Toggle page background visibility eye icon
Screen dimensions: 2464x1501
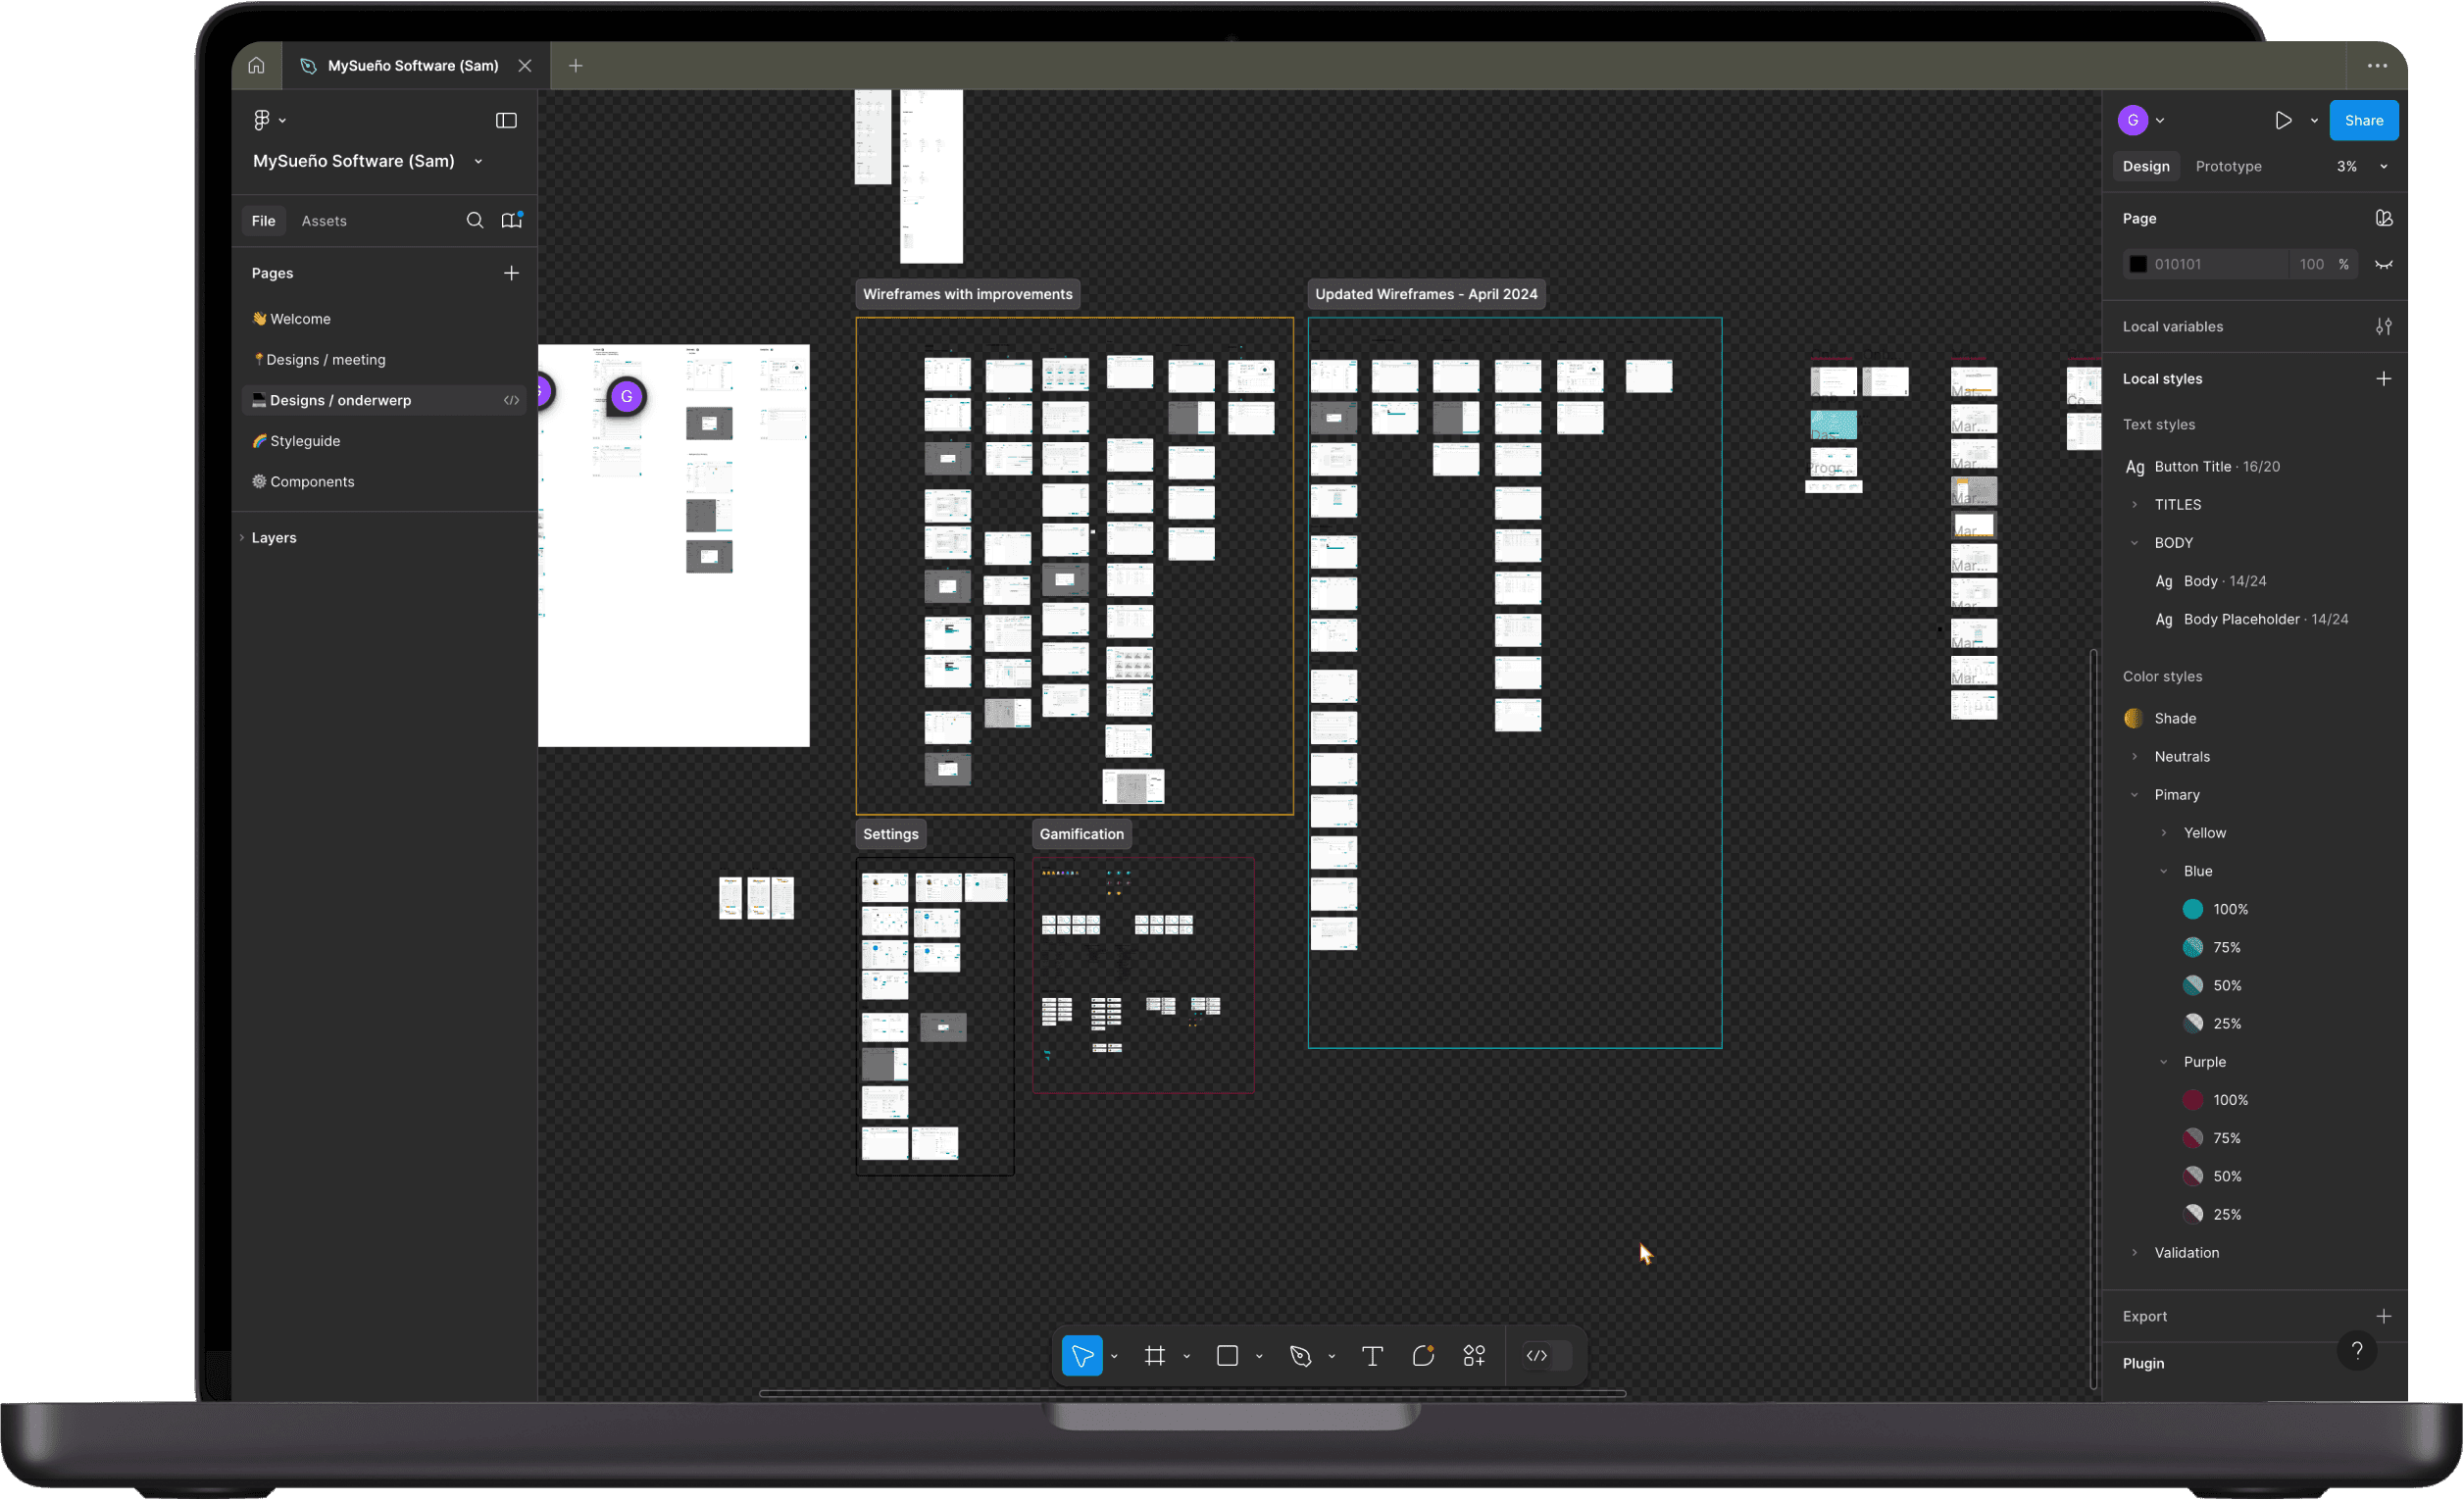(x=2384, y=264)
